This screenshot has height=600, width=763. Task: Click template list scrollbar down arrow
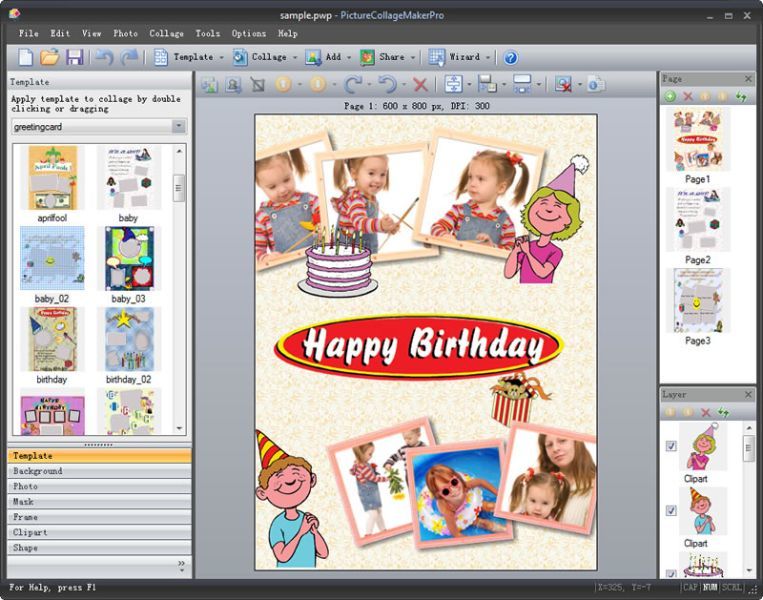pyautogui.click(x=179, y=428)
